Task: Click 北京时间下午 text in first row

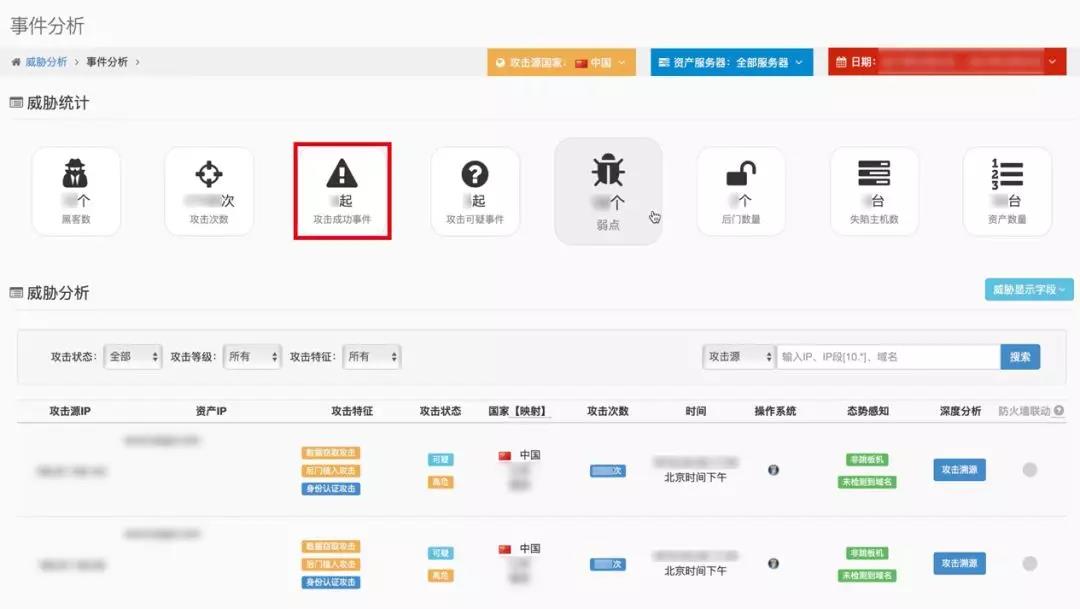Action: 695,477
